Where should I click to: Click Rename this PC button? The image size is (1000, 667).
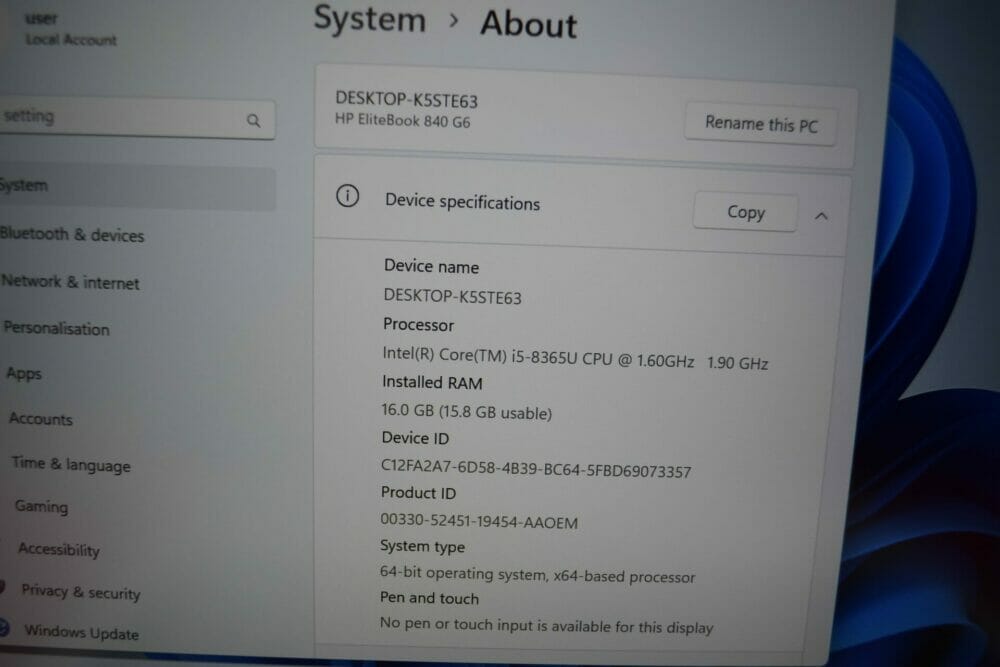[760, 123]
